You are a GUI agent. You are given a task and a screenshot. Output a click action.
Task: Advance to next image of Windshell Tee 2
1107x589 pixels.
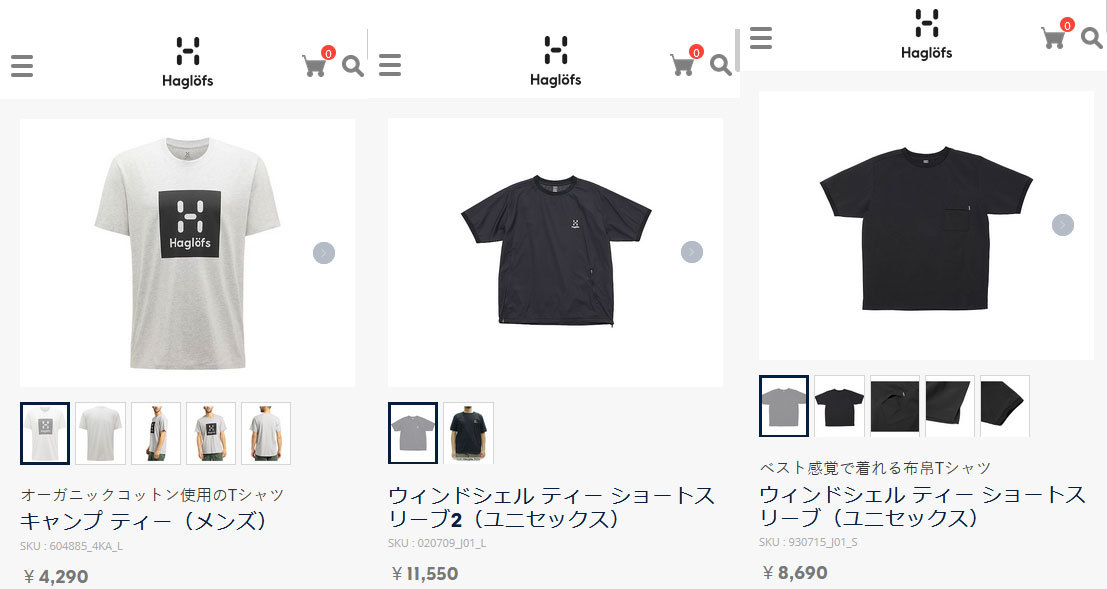692,252
